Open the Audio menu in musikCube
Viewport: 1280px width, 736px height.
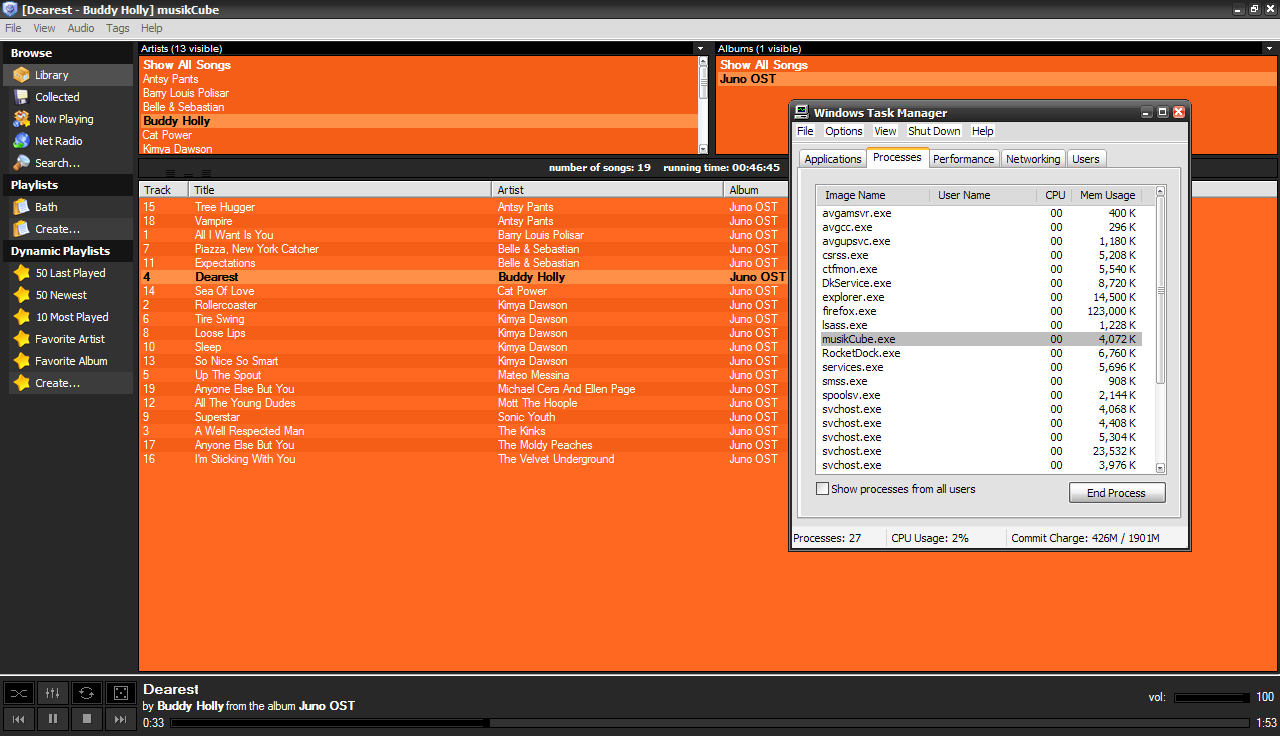(80, 27)
